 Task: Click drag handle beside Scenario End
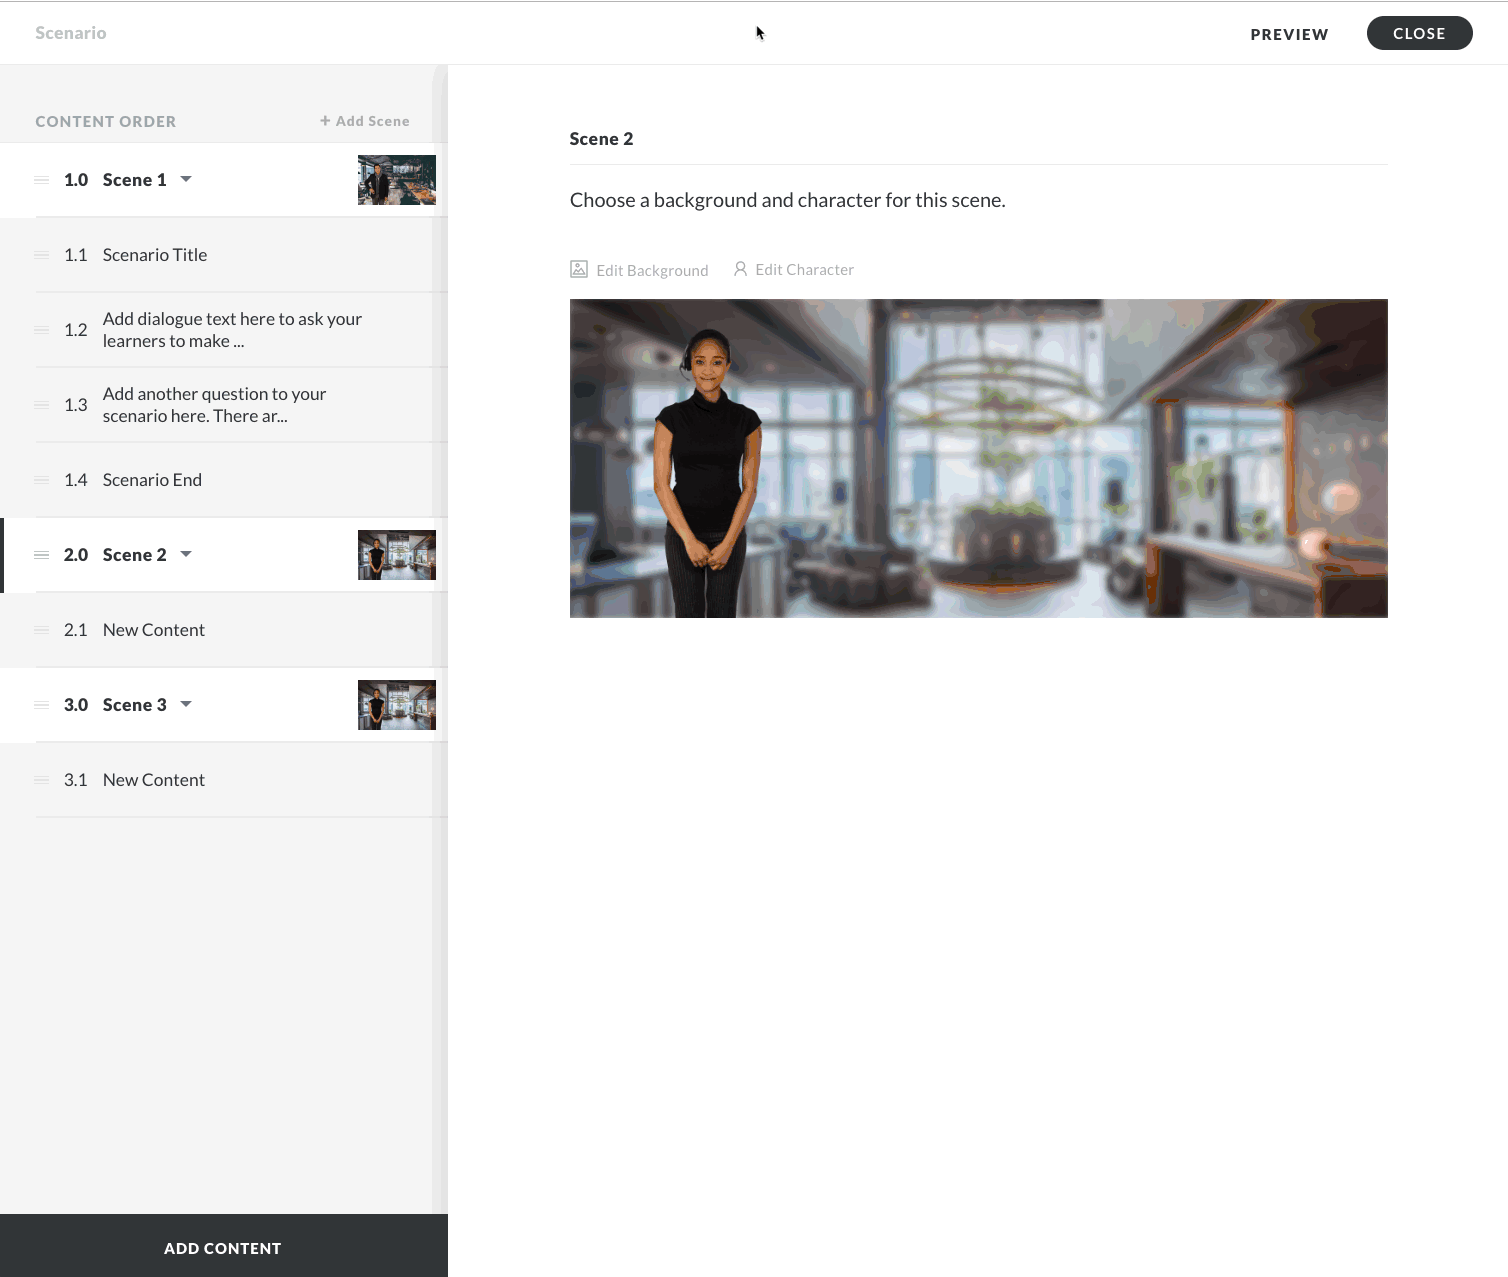point(42,480)
